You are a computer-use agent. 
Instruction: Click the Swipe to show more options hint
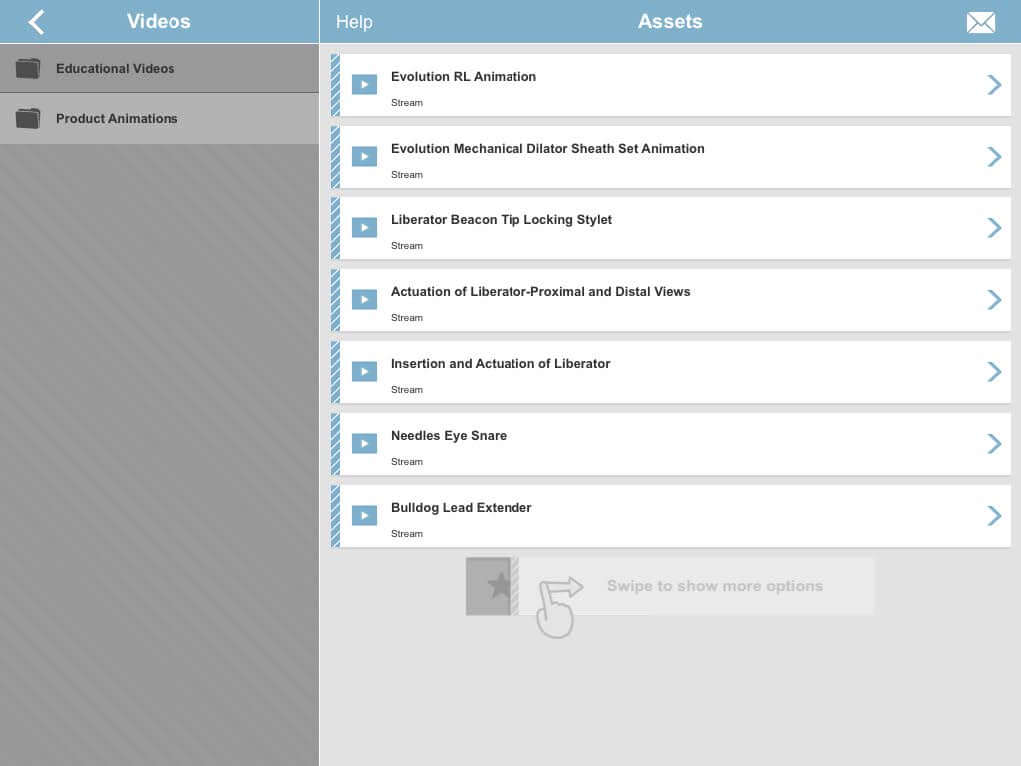(714, 586)
